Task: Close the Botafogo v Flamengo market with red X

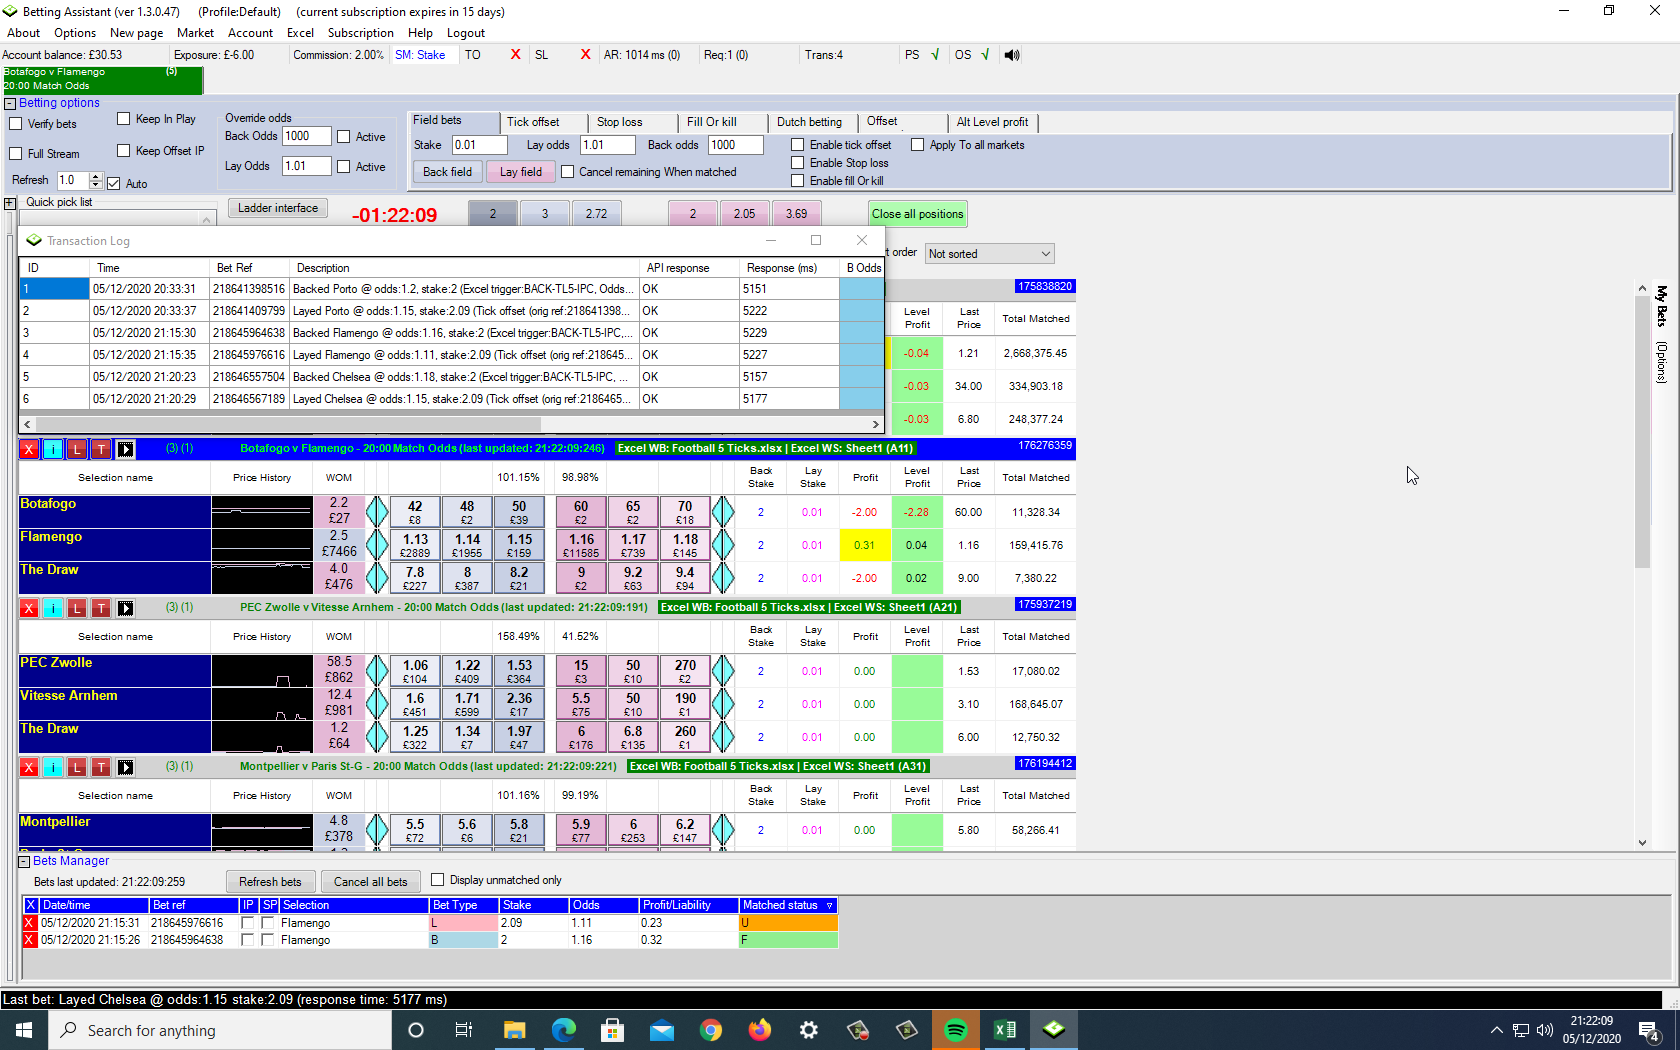Action: 29,449
